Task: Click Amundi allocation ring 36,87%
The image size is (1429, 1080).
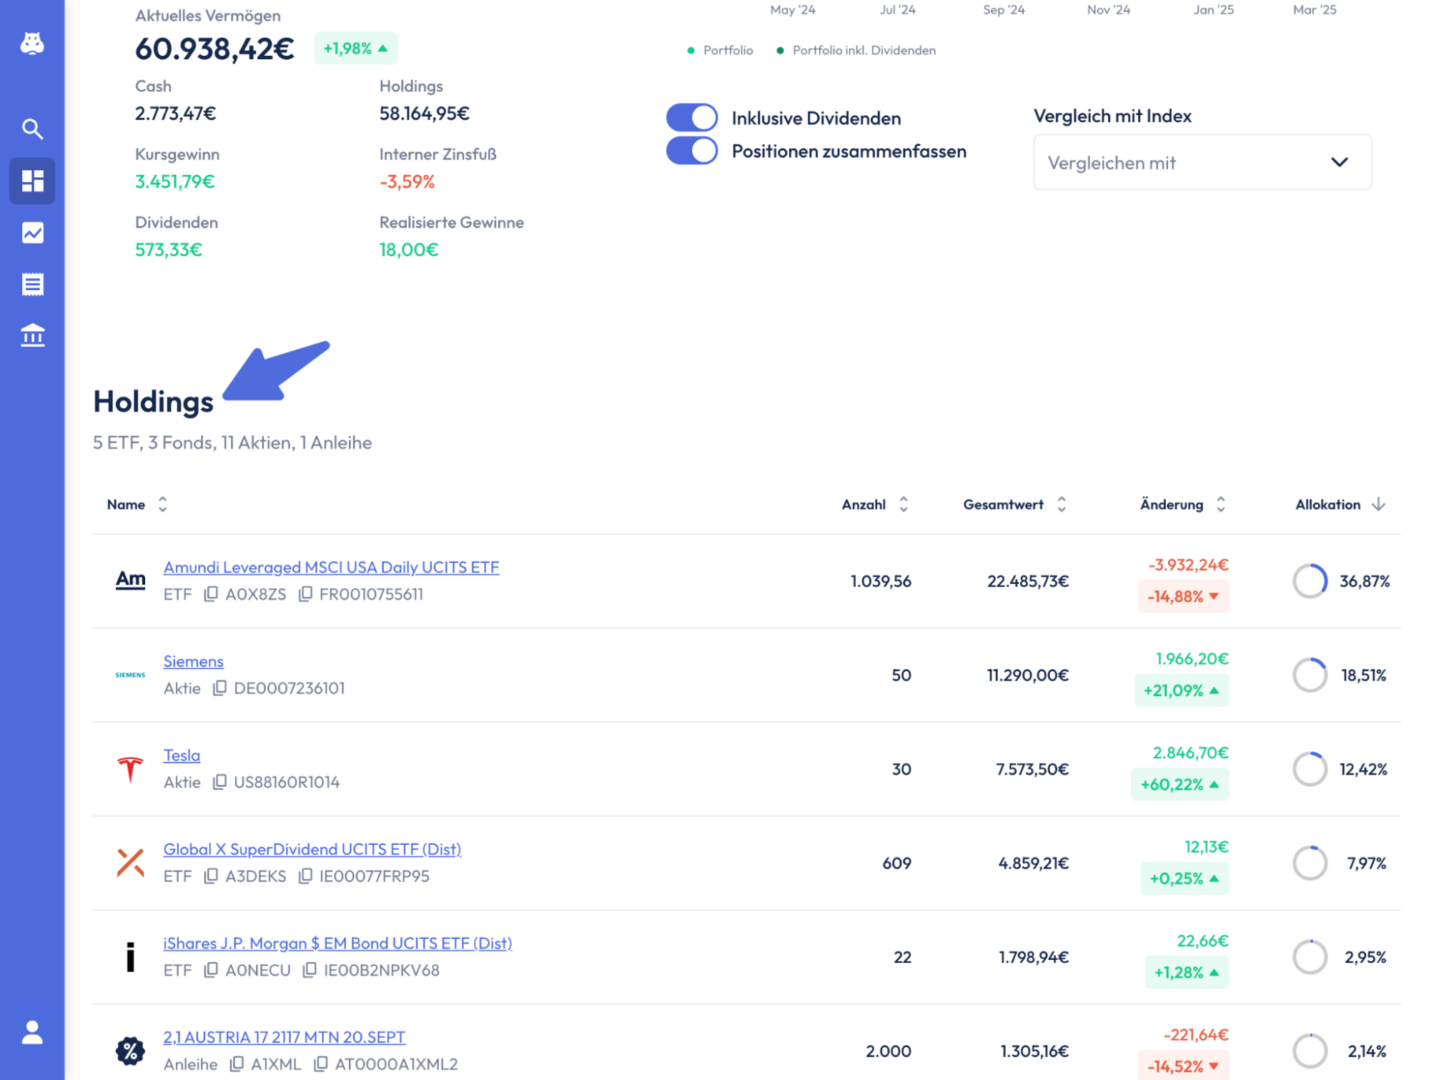Action: (x=1309, y=581)
